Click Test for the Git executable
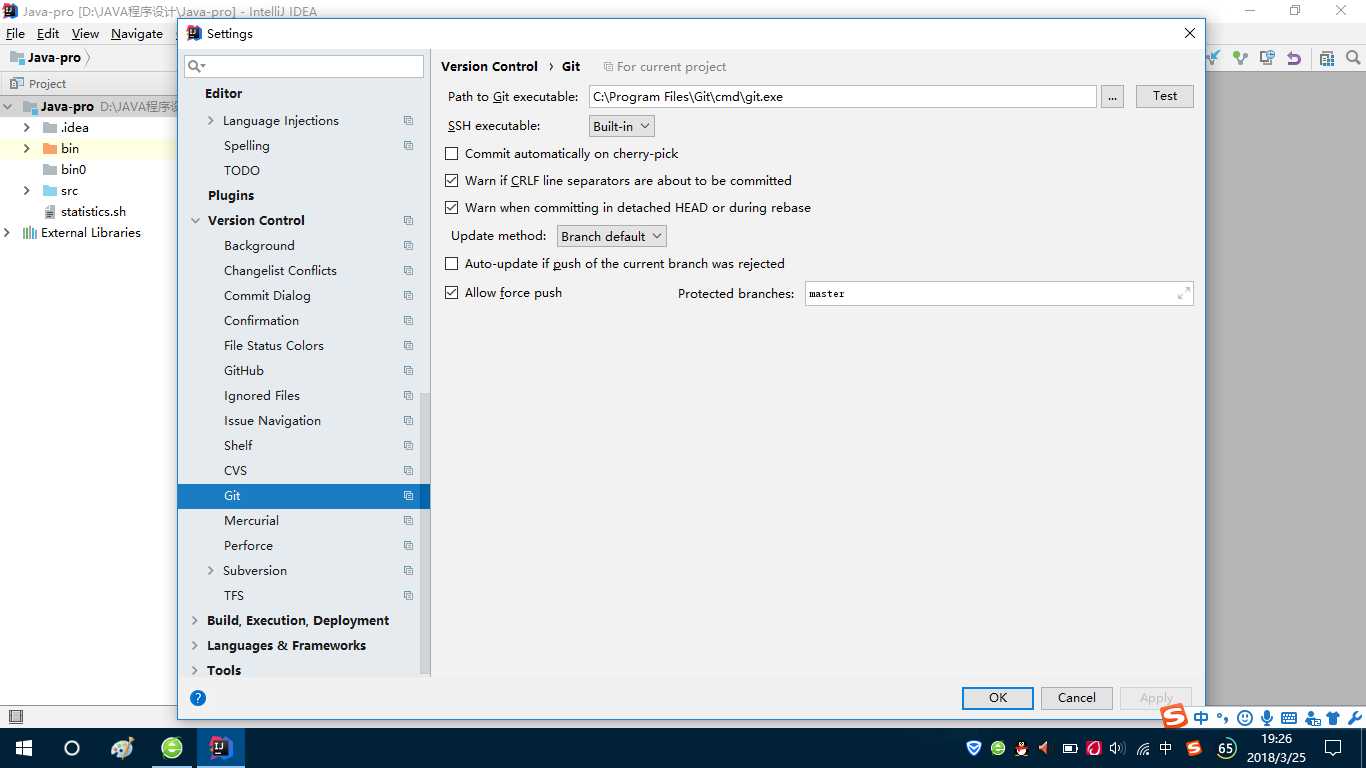This screenshot has width=1366, height=768. [x=1165, y=96]
